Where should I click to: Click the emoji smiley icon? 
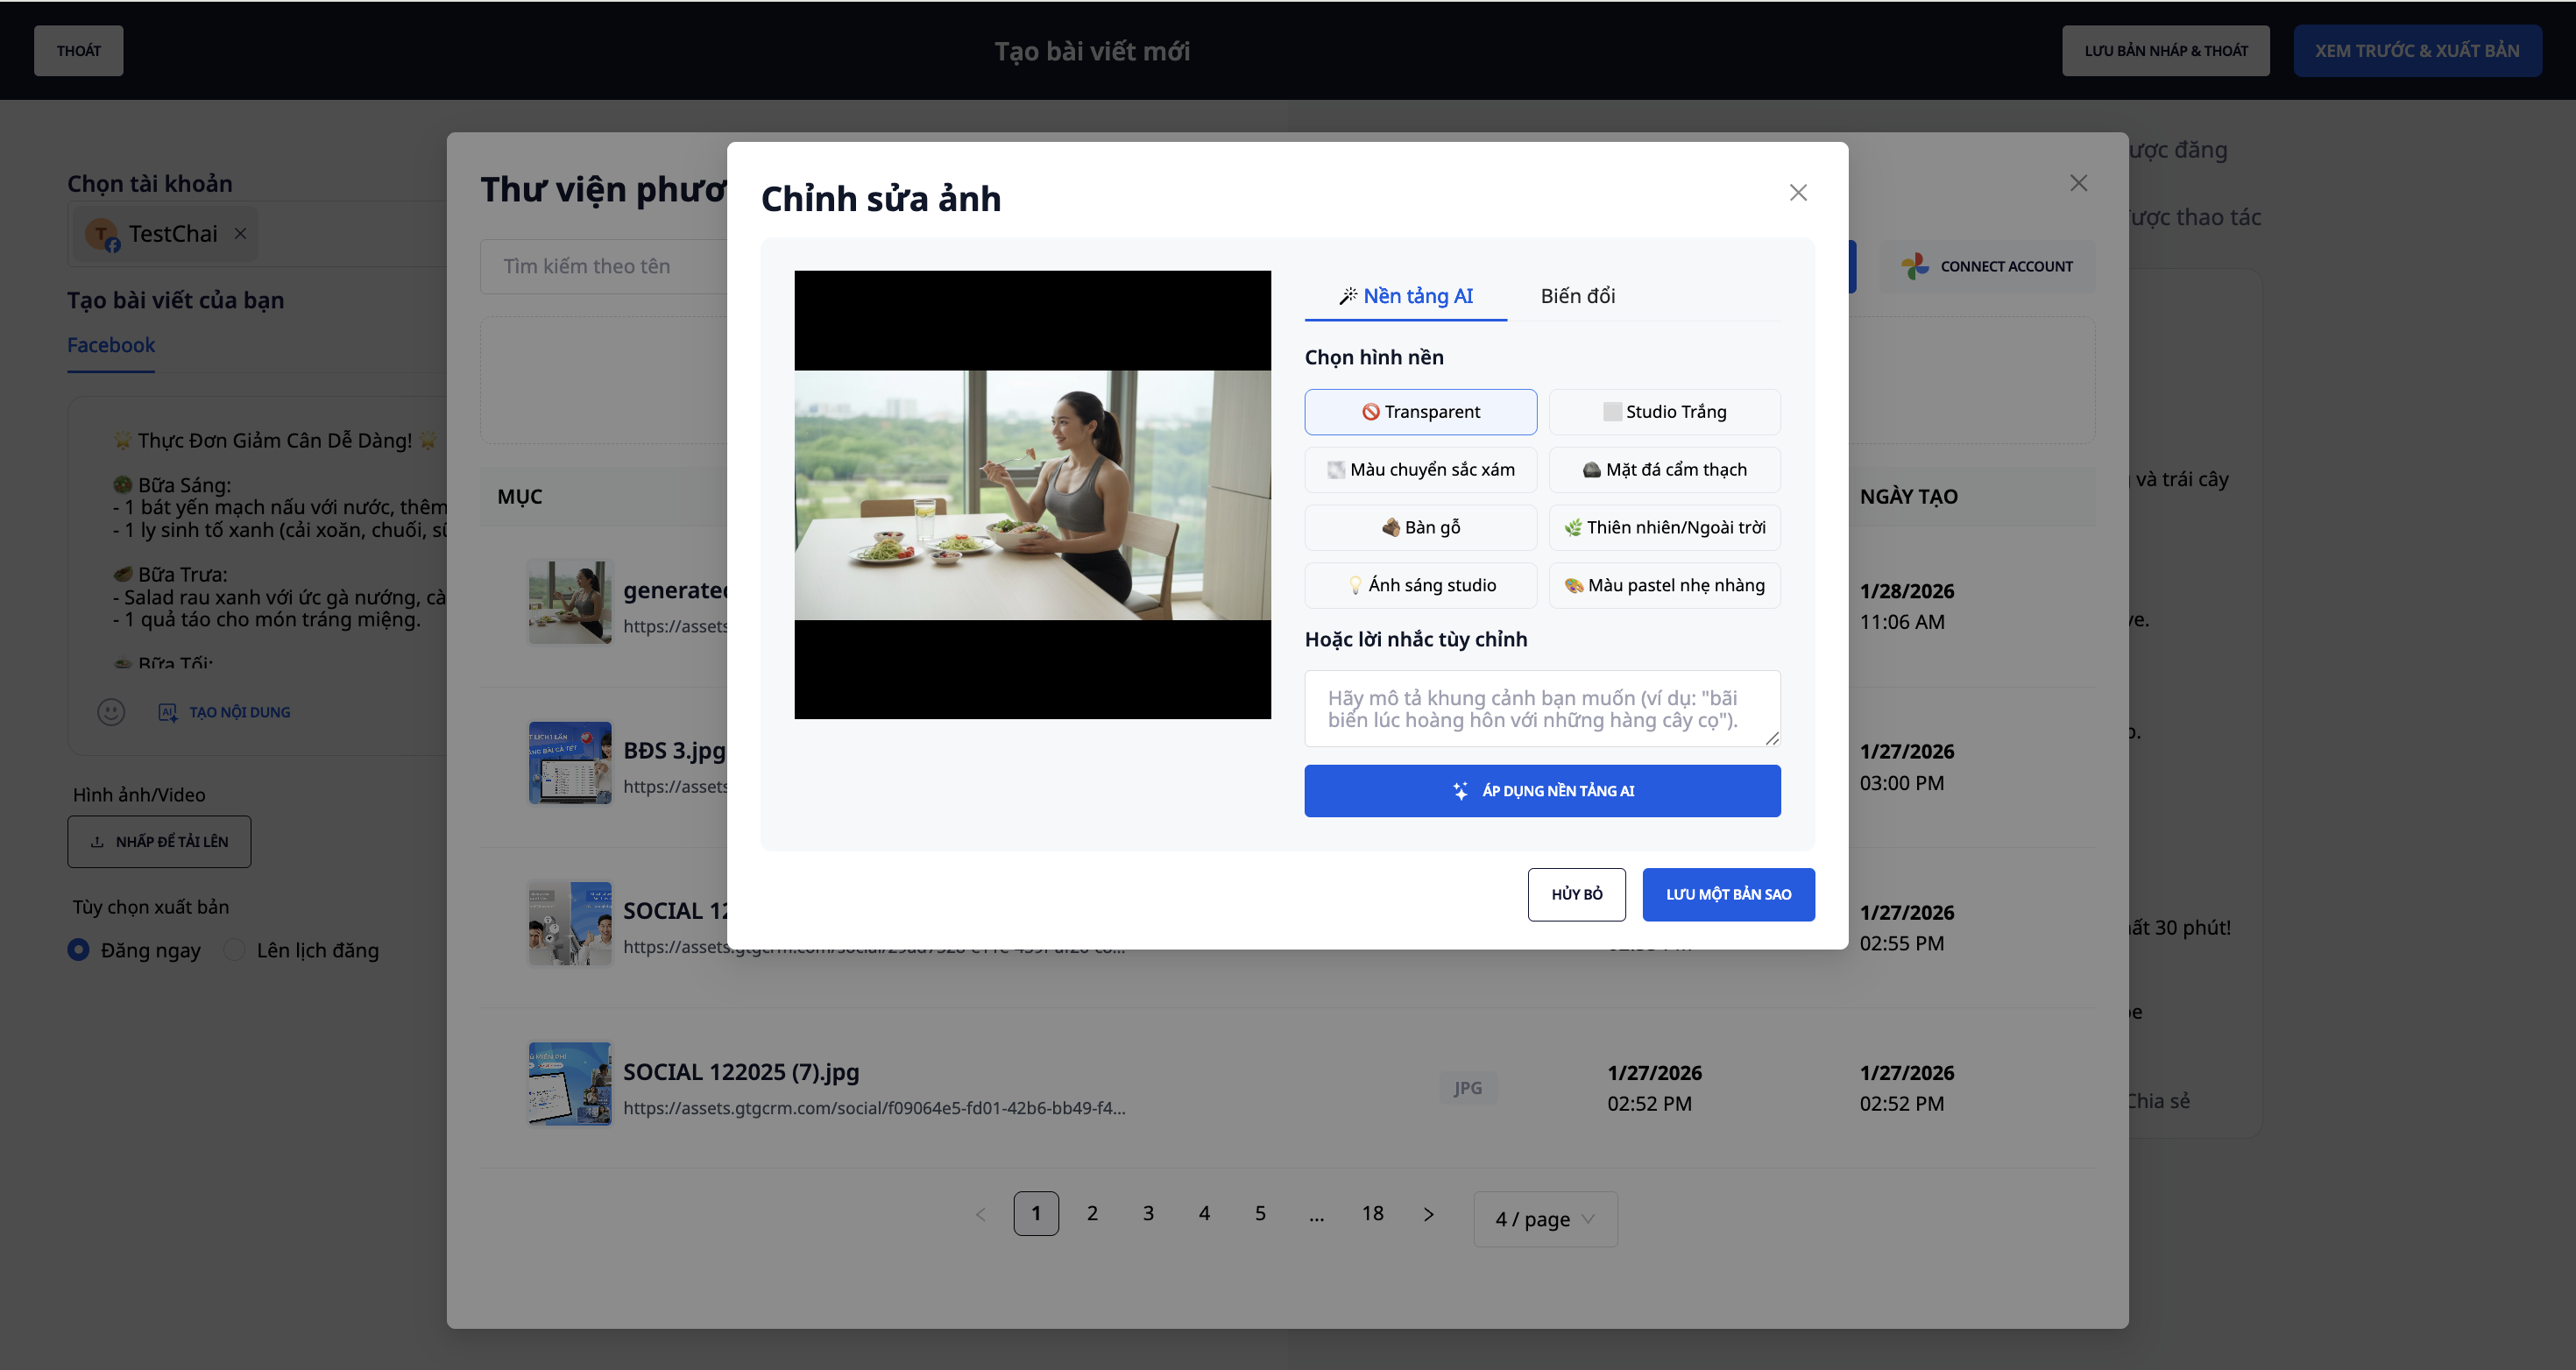[x=111, y=712]
